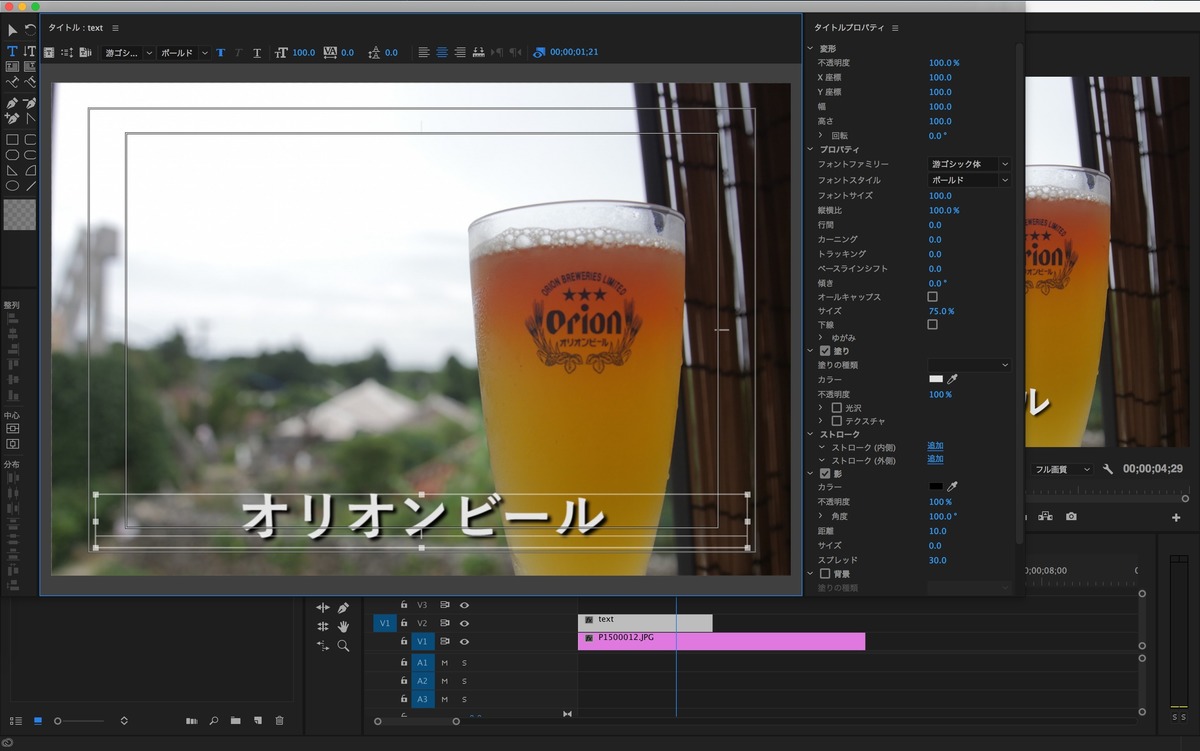The width and height of the screenshot is (1200, 751).
Task: Click the Bold text style button
Action: [221, 53]
